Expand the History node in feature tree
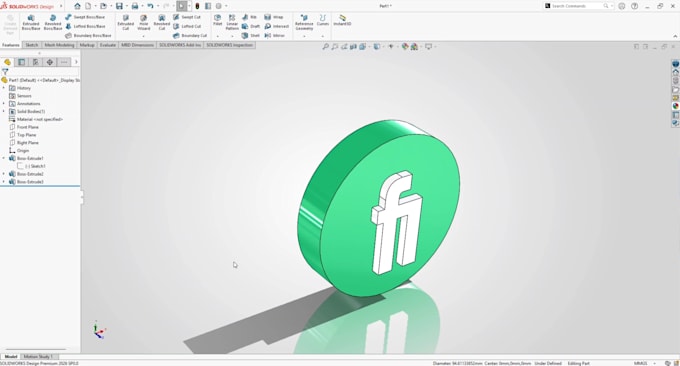 click(4, 88)
